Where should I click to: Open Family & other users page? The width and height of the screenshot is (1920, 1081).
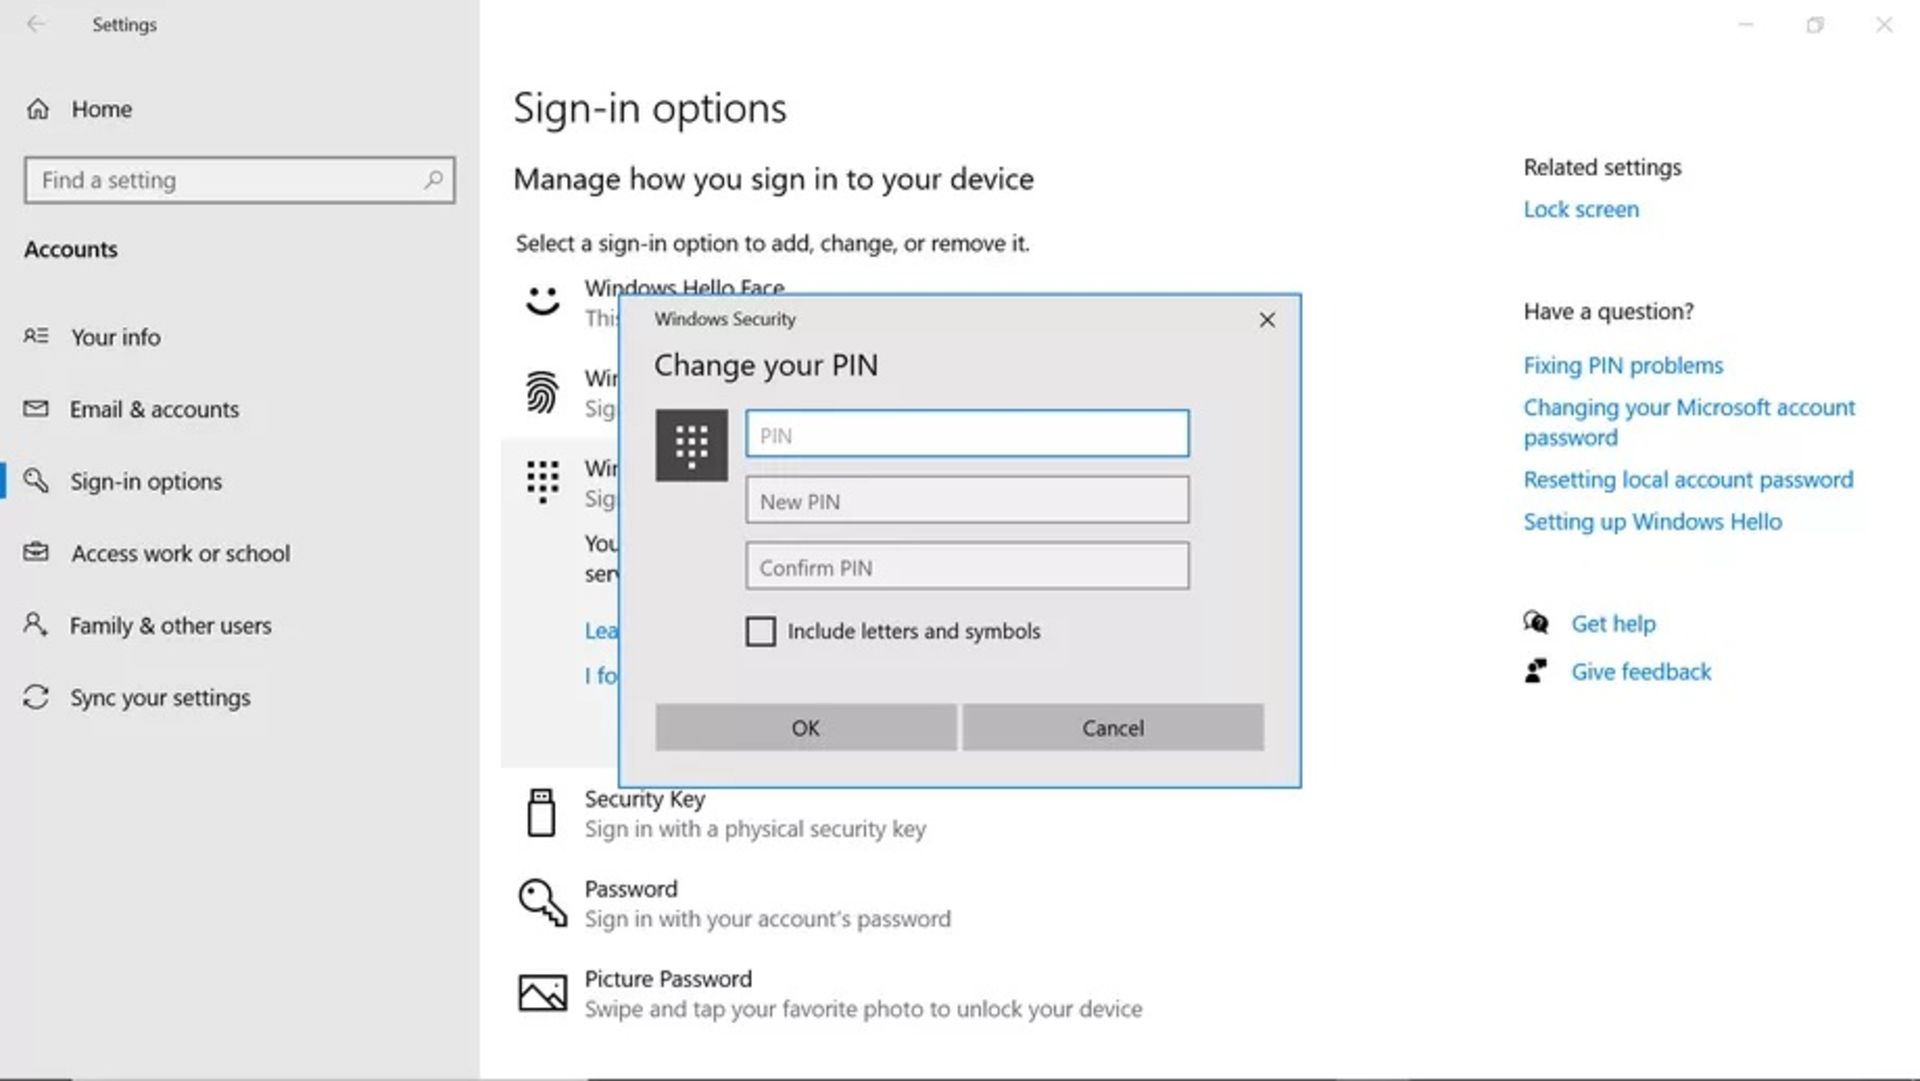pyautogui.click(x=170, y=625)
